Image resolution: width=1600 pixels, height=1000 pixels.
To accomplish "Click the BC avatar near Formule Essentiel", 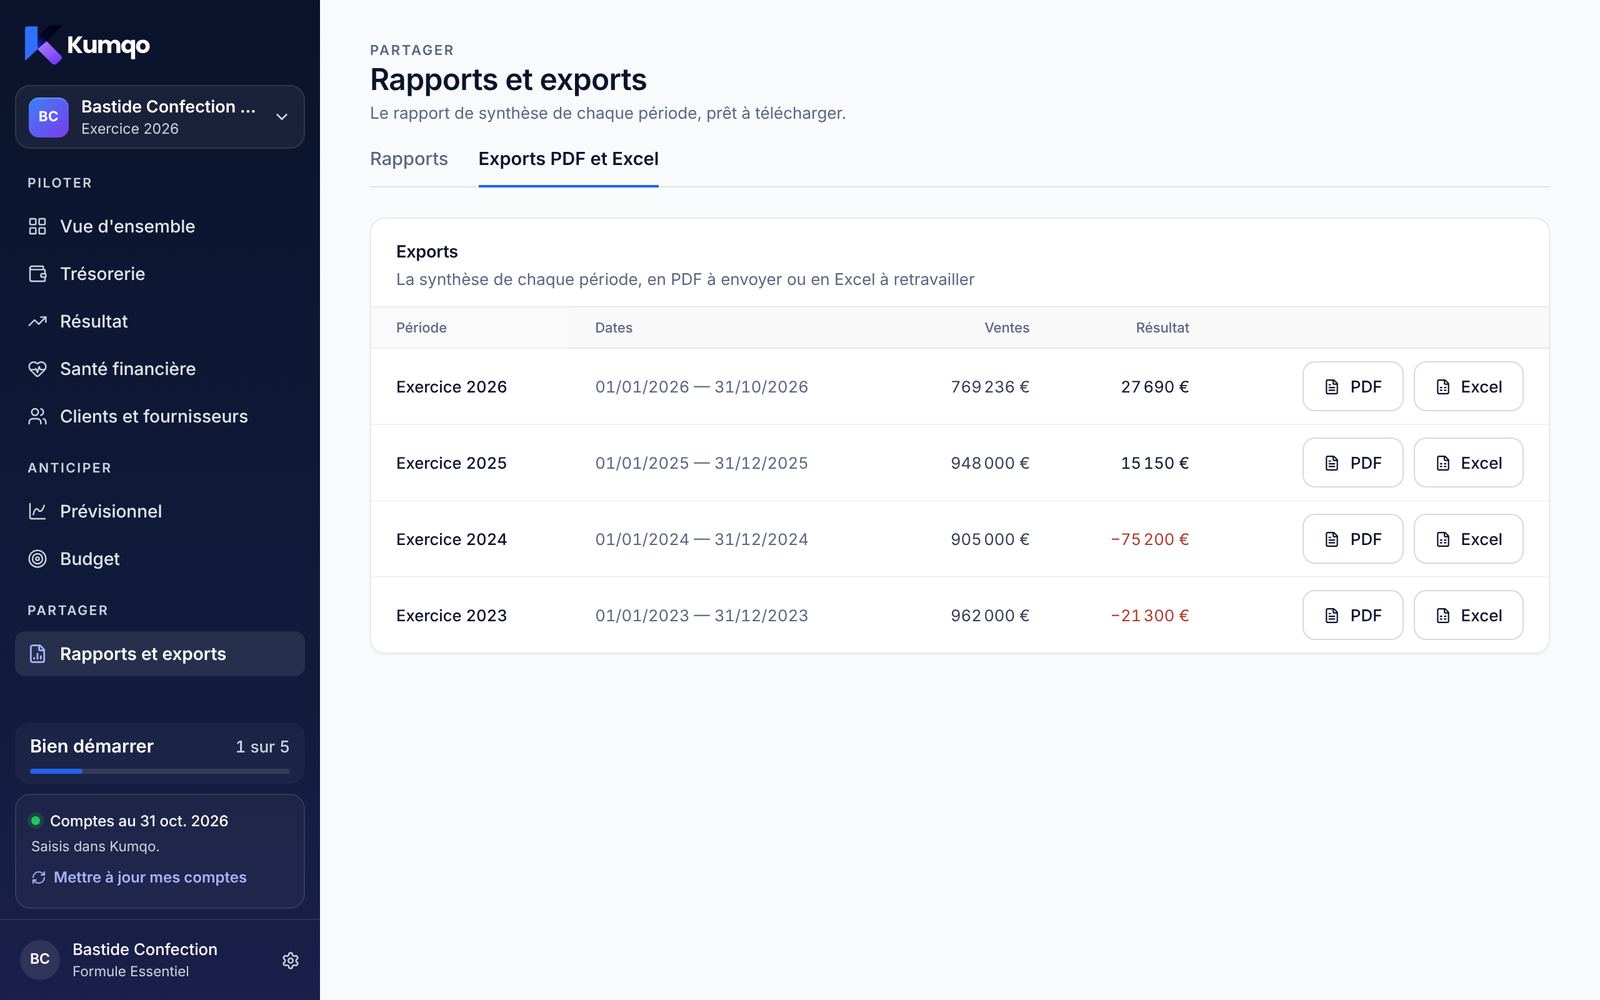I will click(40, 959).
